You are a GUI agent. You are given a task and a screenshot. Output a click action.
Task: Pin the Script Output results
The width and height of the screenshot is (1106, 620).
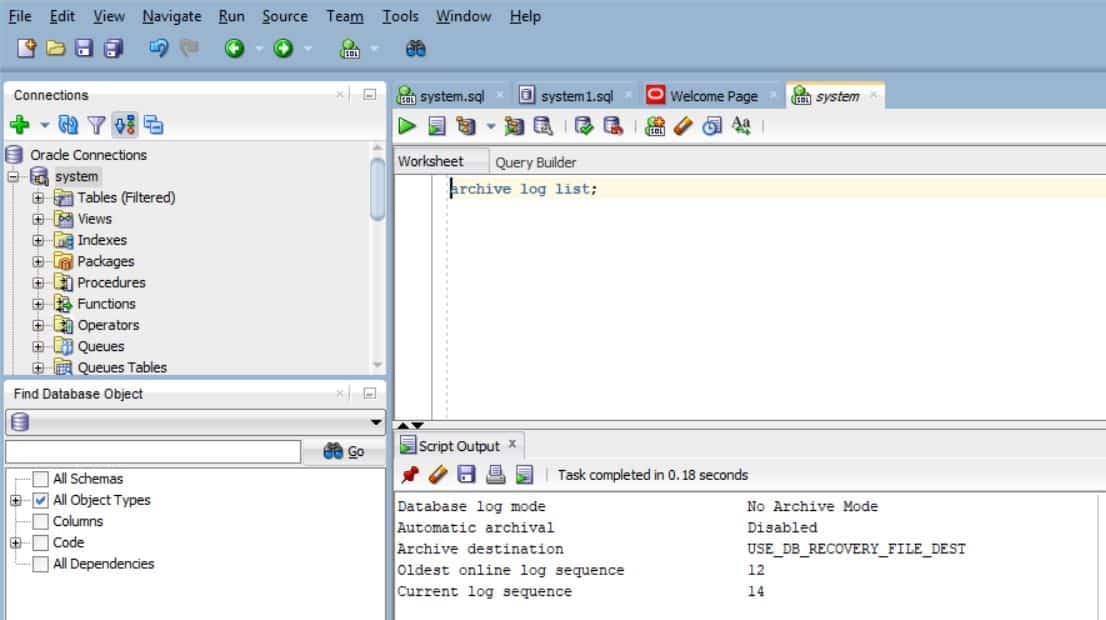coord(409,474)
